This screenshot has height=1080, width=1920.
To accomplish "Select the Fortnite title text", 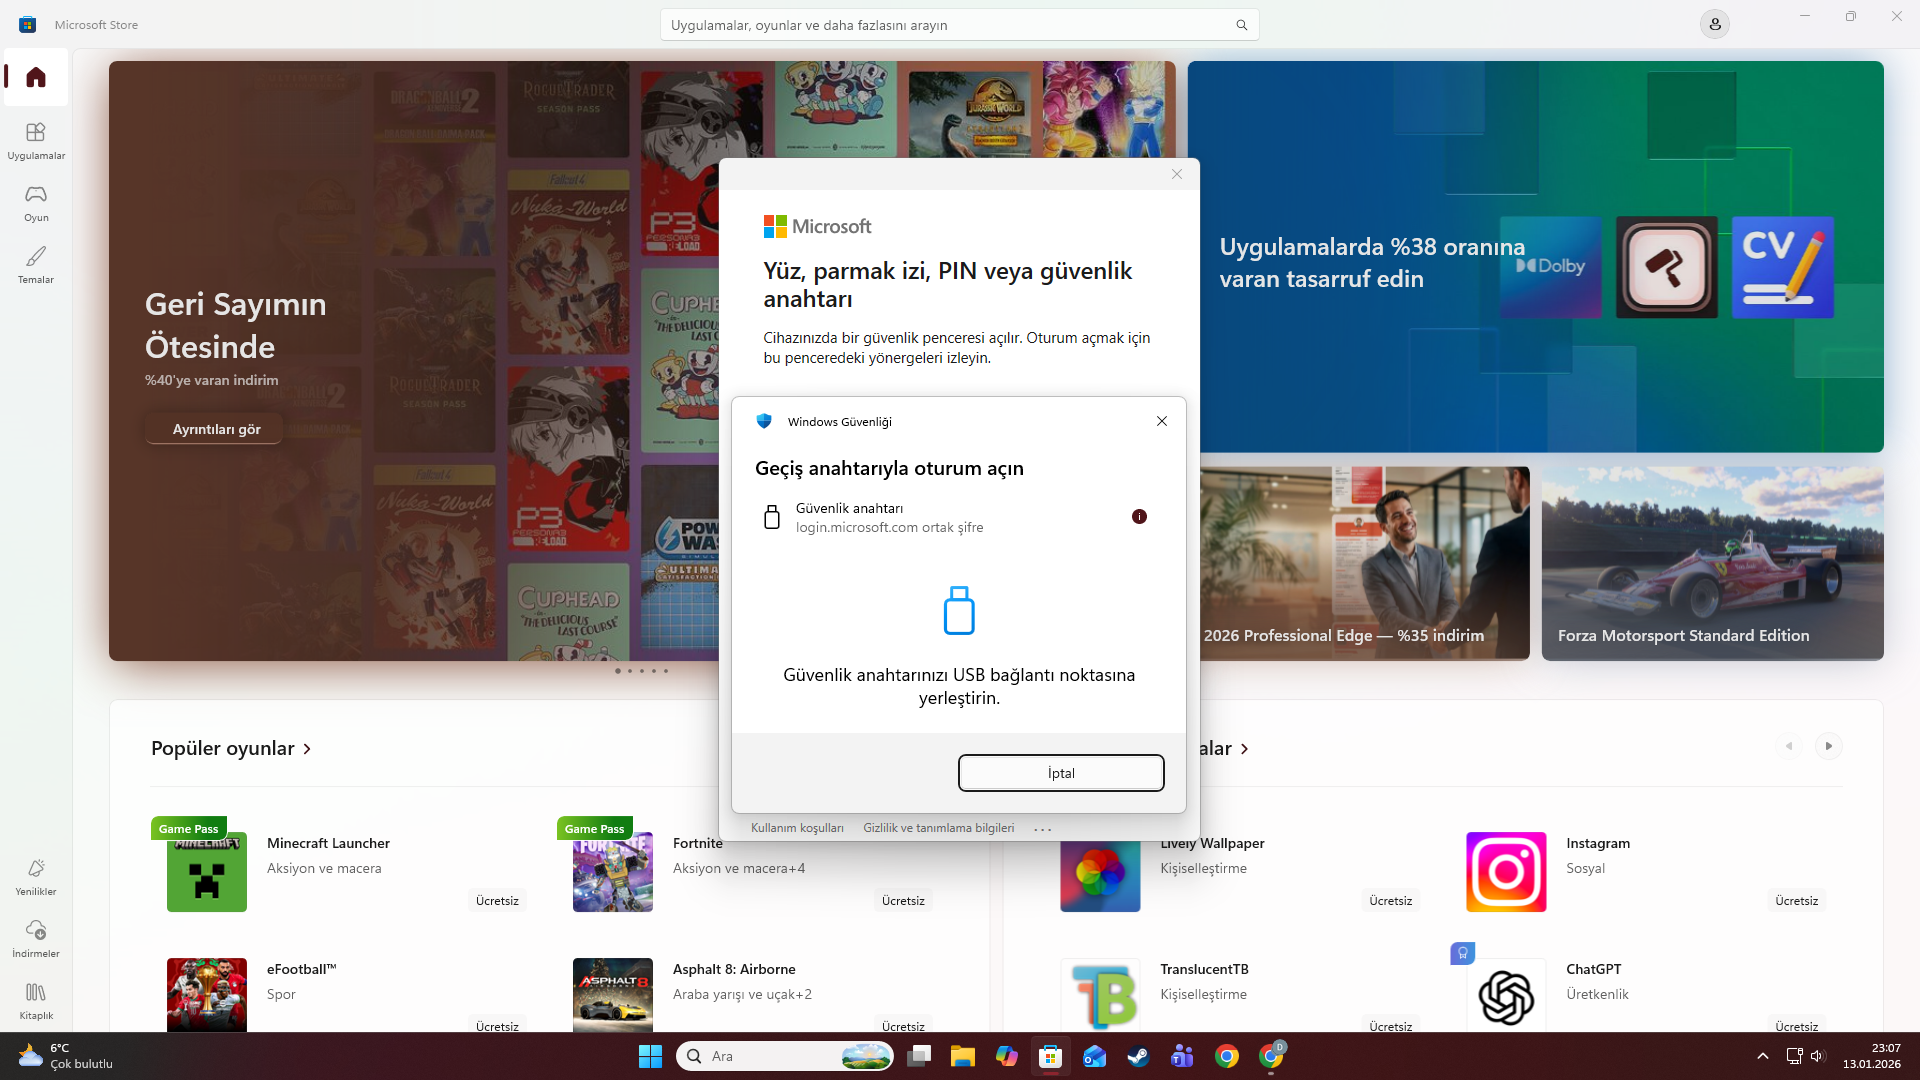I will 698,843.
